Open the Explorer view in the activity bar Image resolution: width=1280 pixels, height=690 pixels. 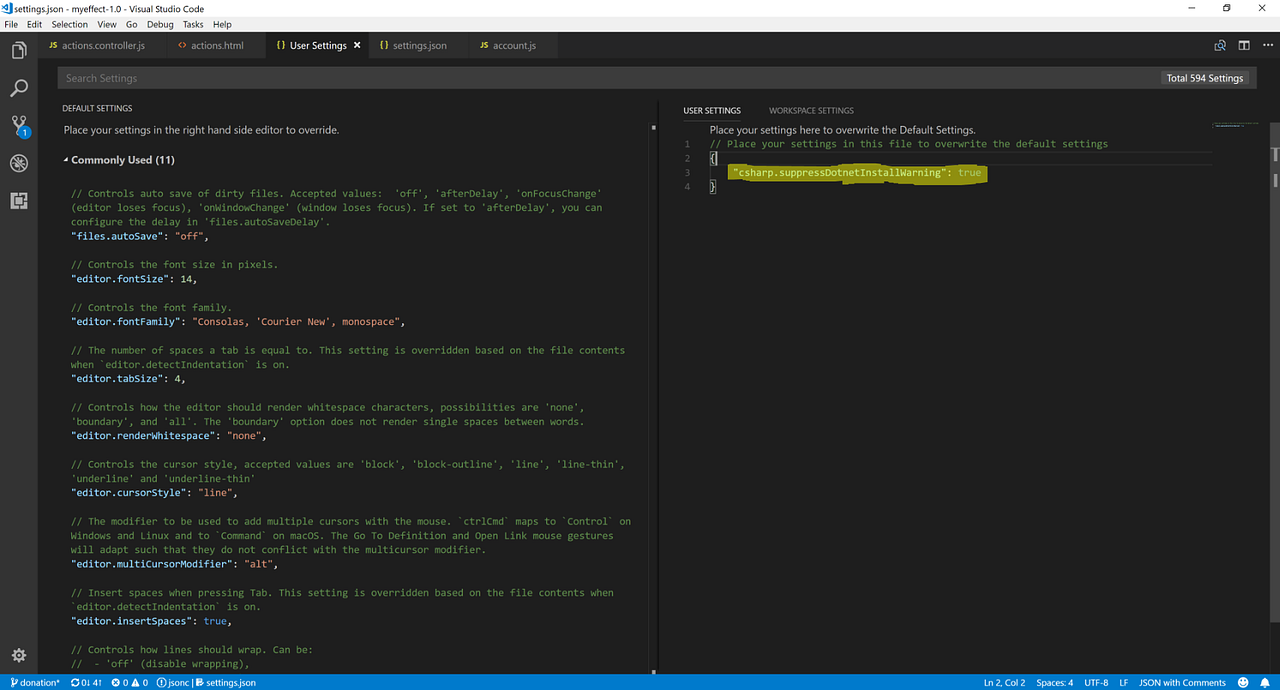pyautogui.click(x=18, y=50)
